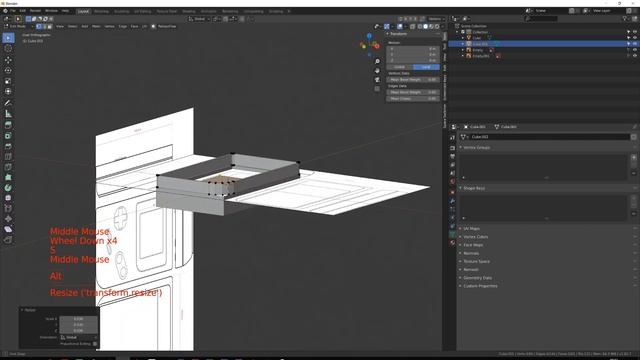Toggle X-Ray in viewport header
This screenshot has width=640, height=360.
pos(413,27)
